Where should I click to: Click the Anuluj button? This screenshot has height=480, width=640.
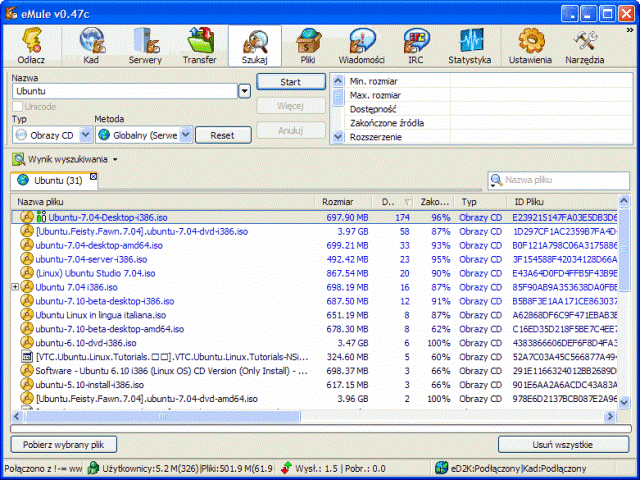pyautogui.click(x=291, y=131)
